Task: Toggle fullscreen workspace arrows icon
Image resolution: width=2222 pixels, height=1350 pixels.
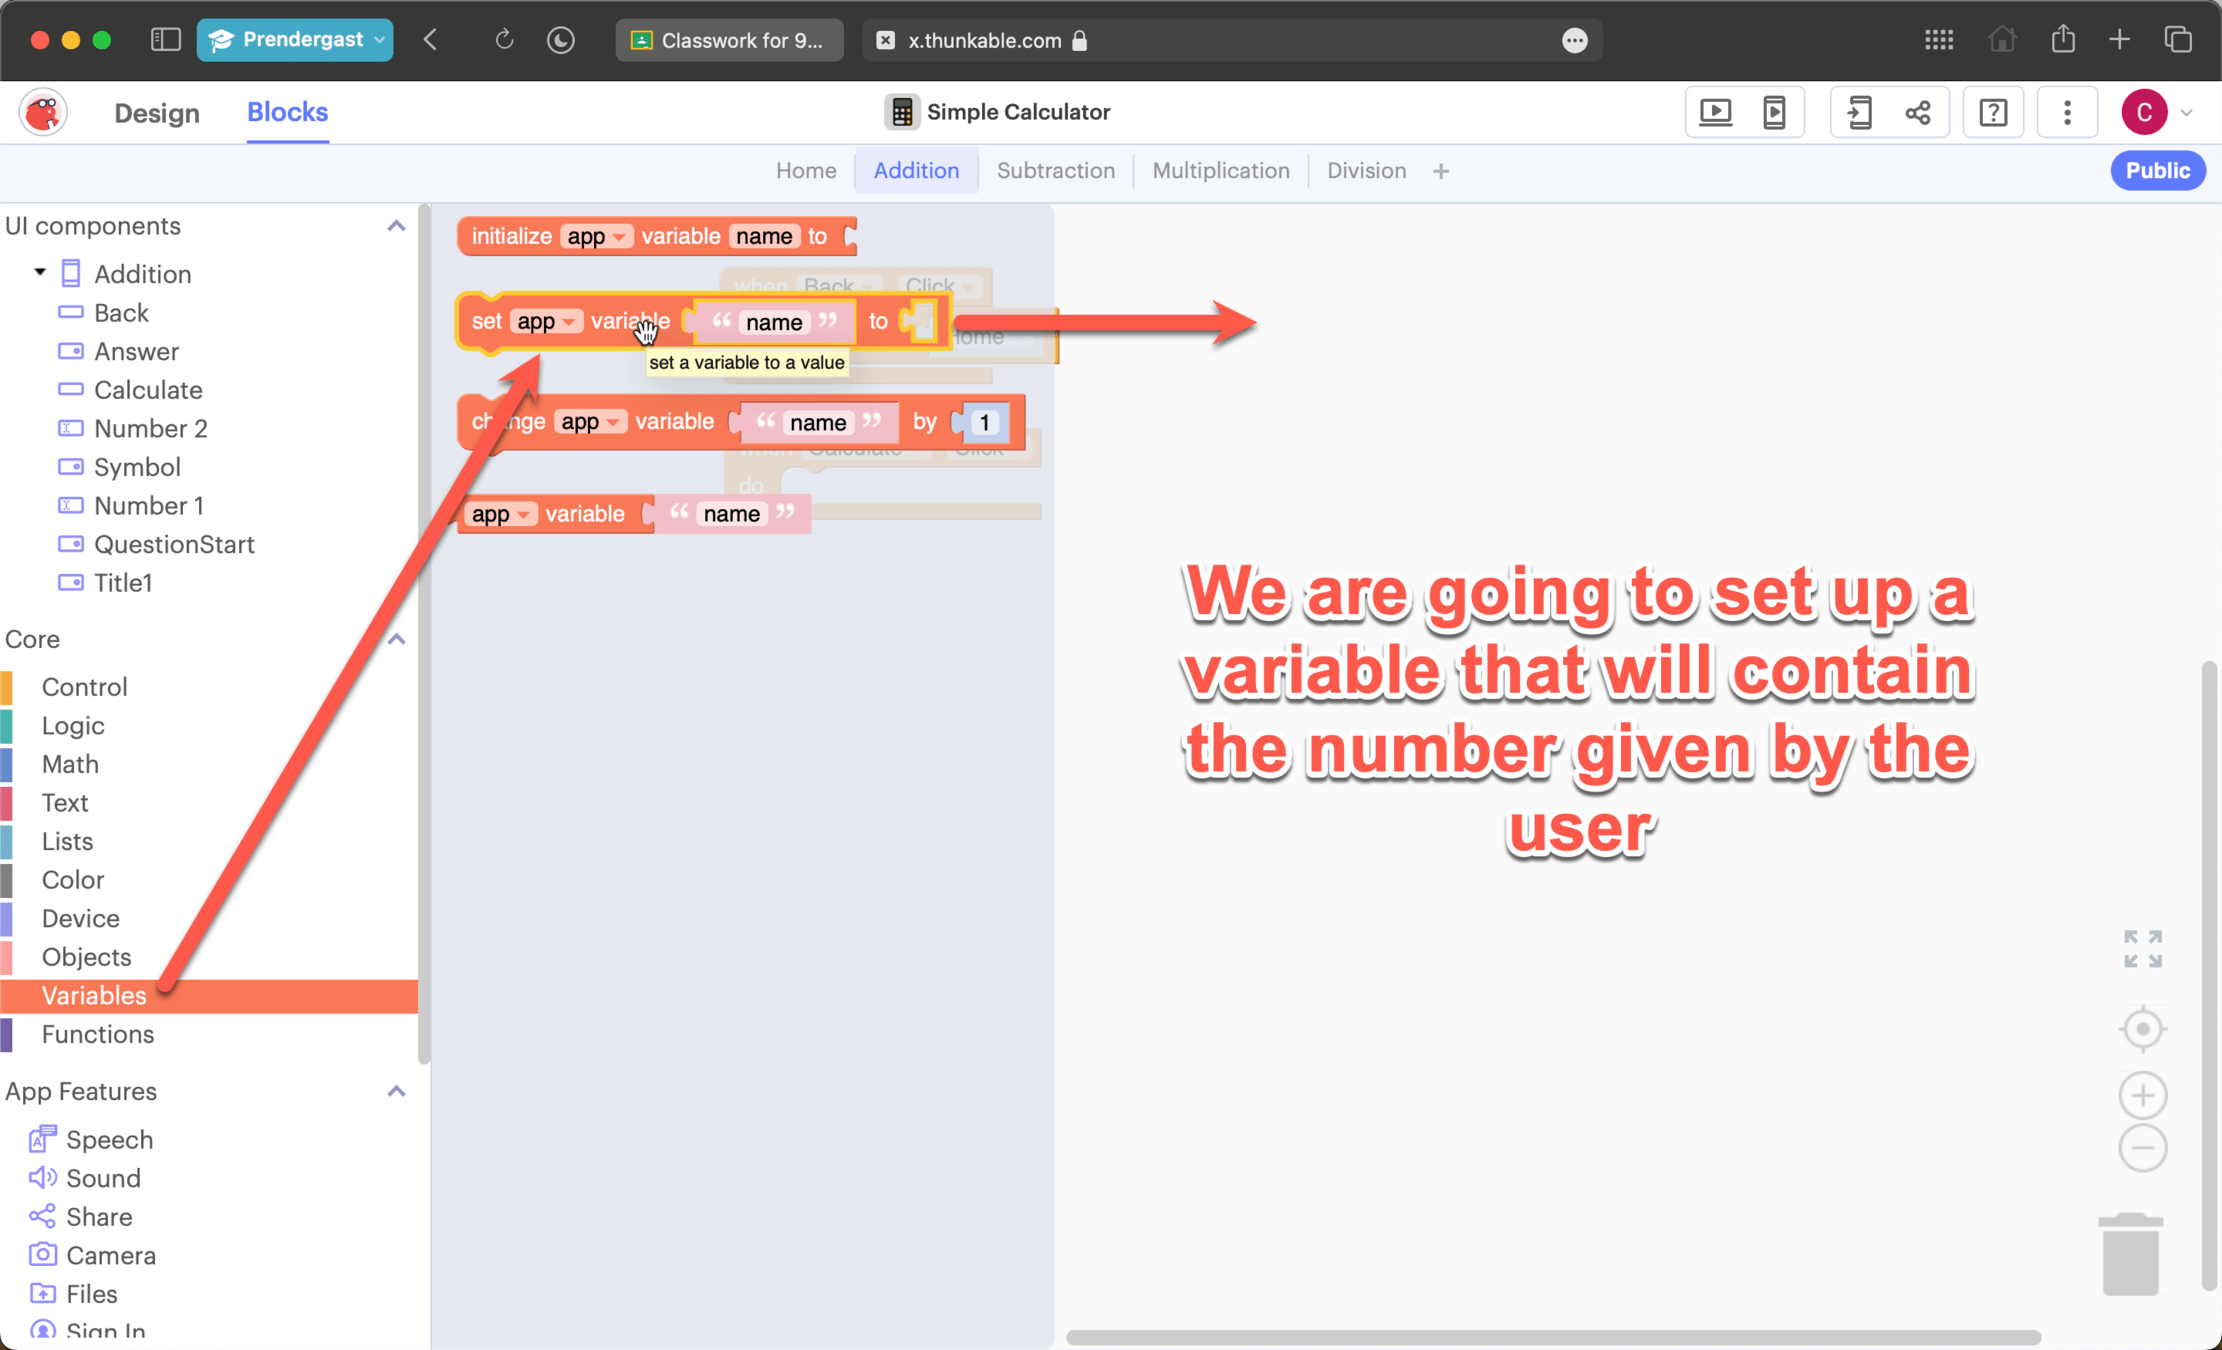Action: [2142, 948]
